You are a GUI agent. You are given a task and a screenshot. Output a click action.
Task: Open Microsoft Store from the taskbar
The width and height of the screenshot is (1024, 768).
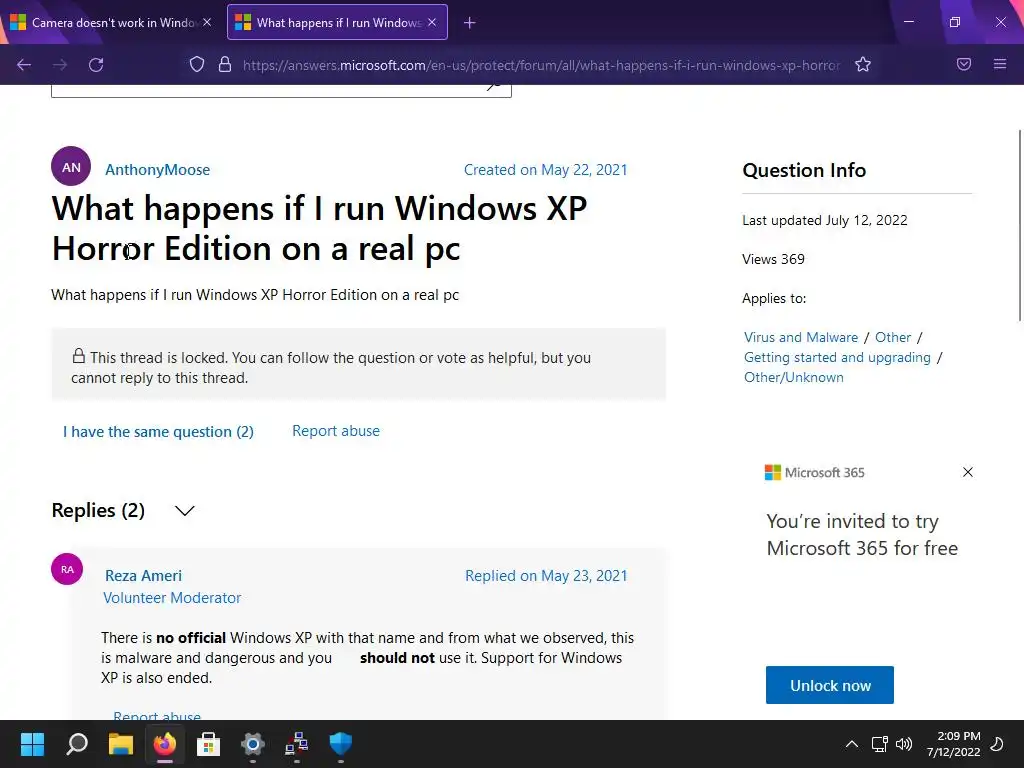coord(208,744)
